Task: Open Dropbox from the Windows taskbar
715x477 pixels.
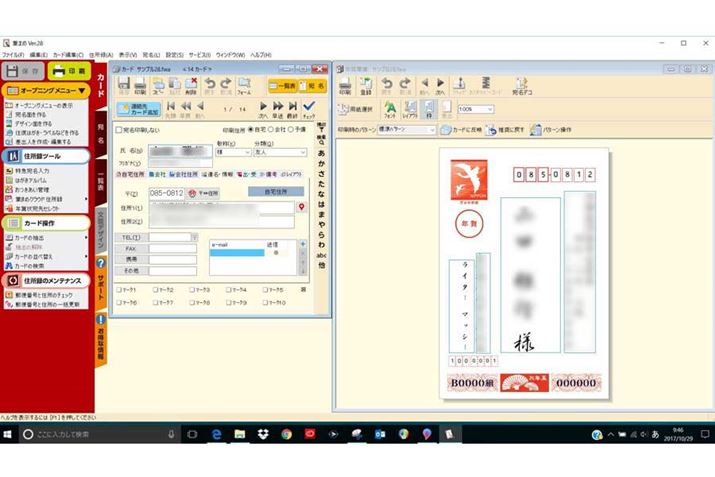Action: coord(262,435)
